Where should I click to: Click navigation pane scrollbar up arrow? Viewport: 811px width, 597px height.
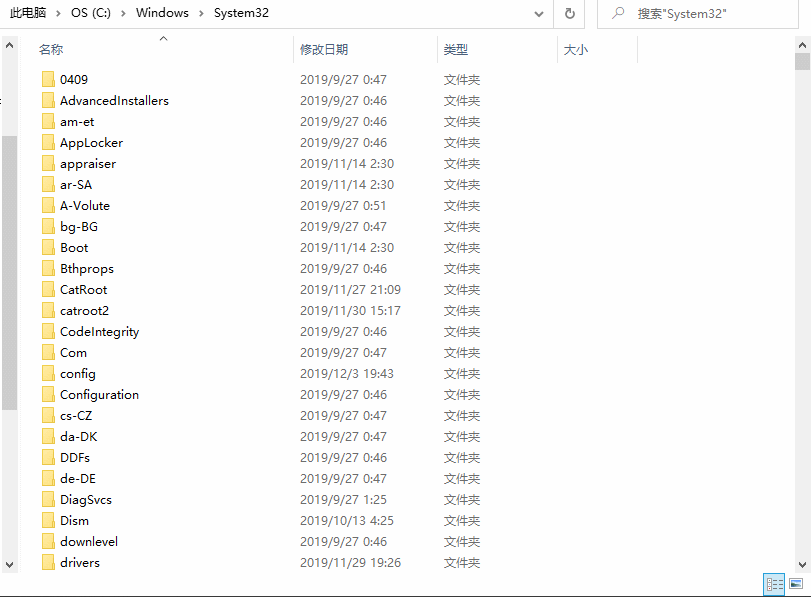(x=9, y=46)
